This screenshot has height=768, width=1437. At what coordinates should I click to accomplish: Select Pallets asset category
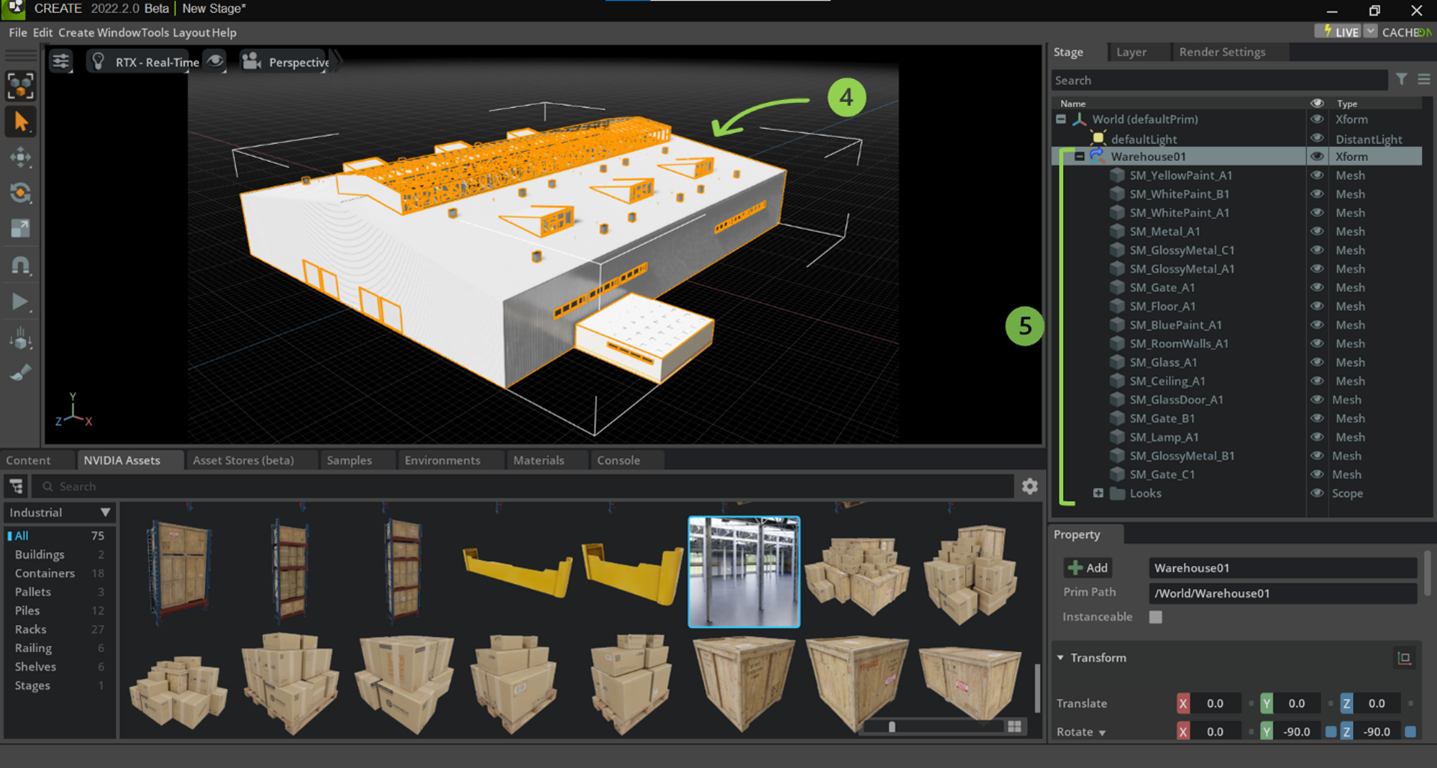pyautogui.click(x=33, y=592)
